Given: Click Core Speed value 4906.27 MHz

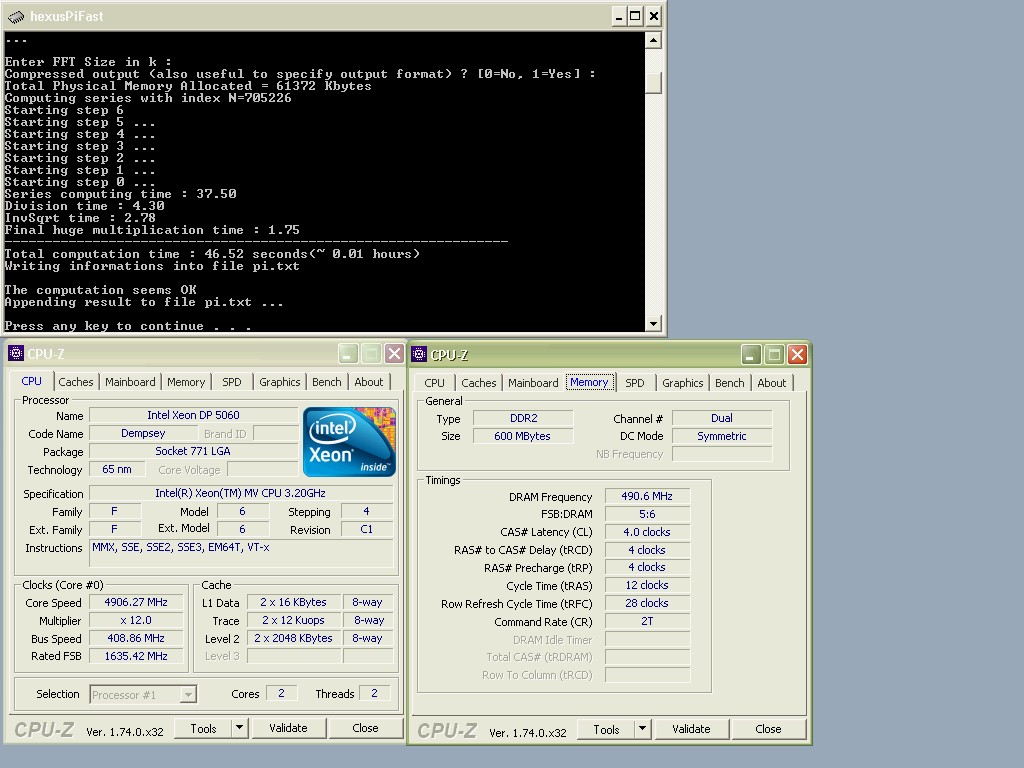Looking at the screenshot, I should [136, 602].
